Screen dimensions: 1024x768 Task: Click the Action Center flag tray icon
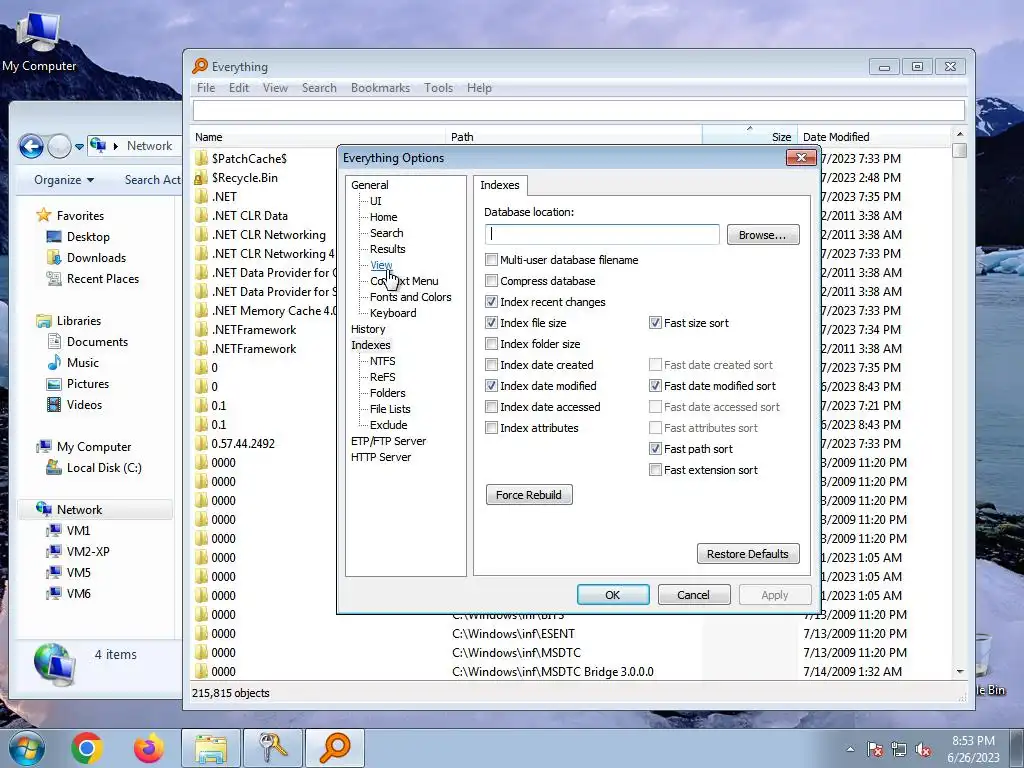click(x=875, y=750)
